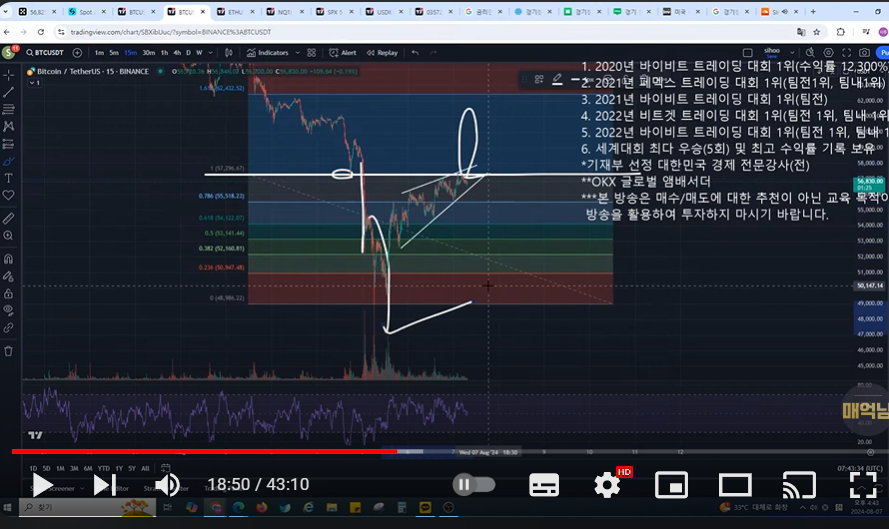Screen dimensions: 889x529
Task: Enable theater mode view
Action: [x=735, y=485]
